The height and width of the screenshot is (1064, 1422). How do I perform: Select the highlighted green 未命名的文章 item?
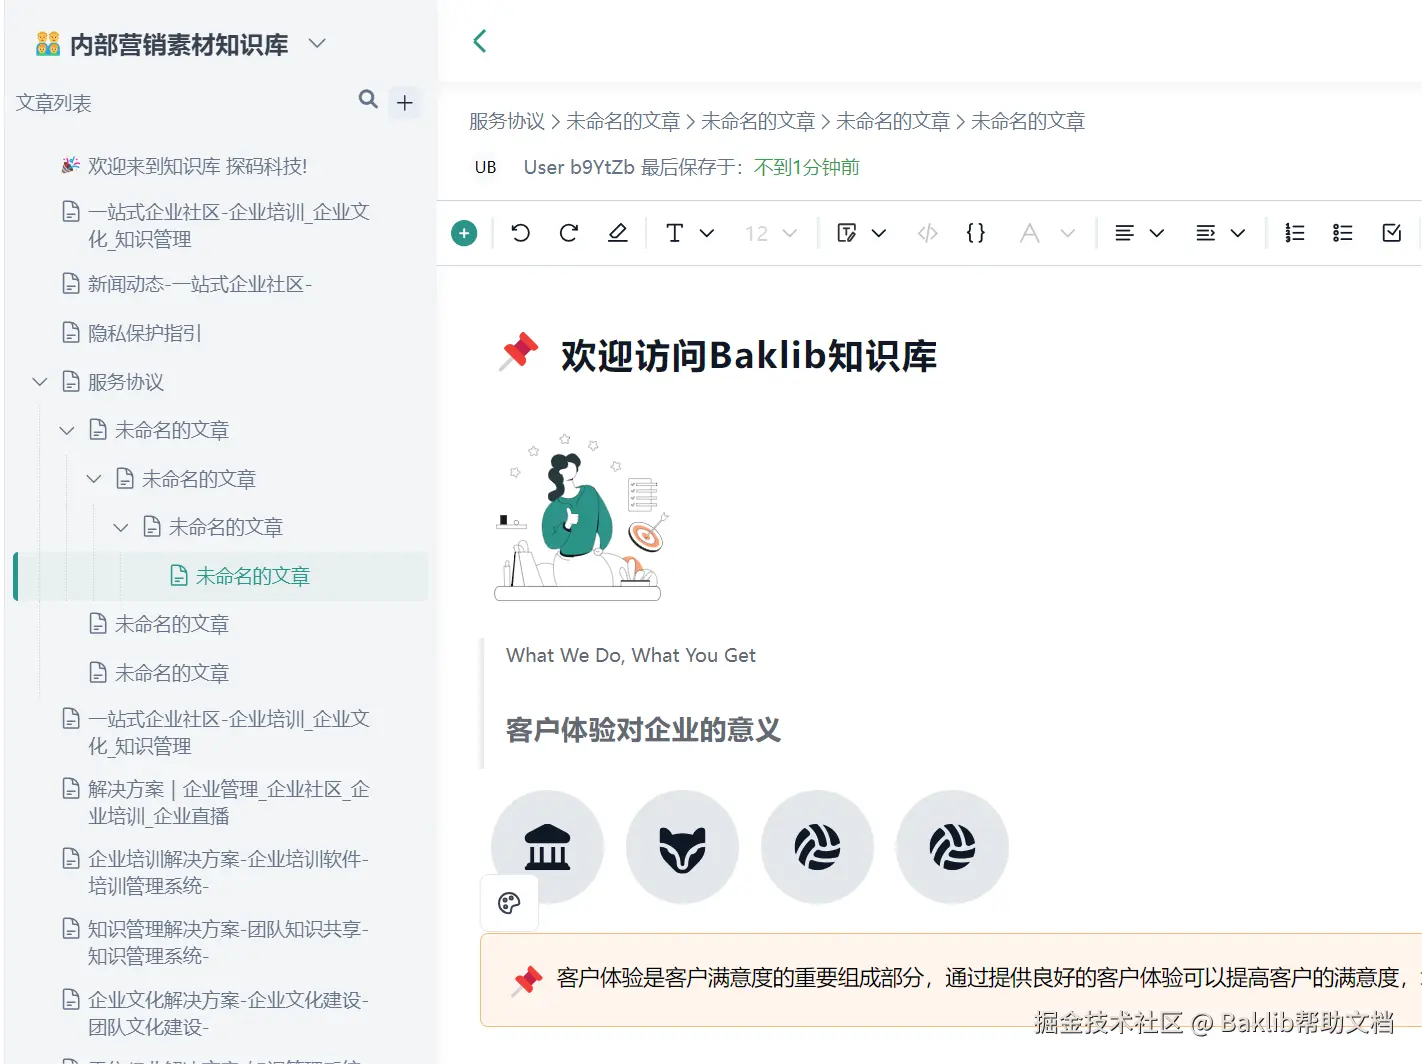click(222, 576)
